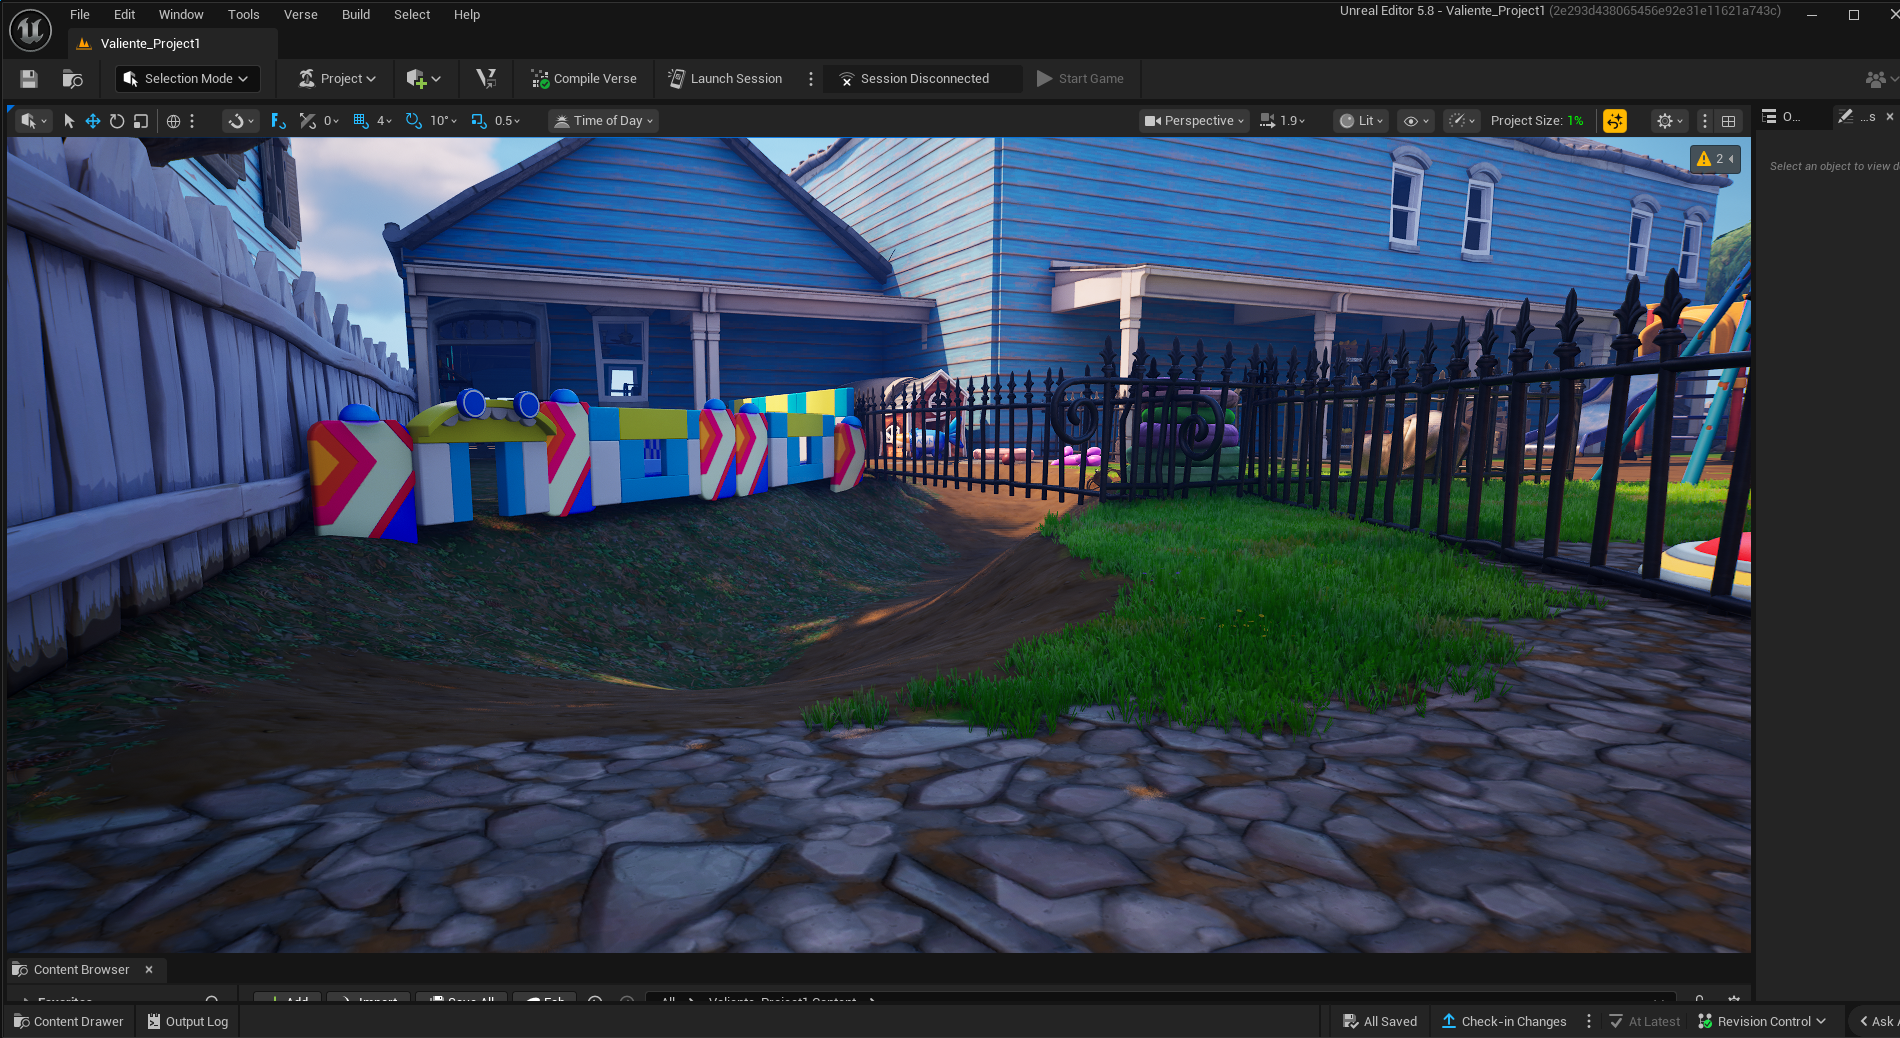Screen dimensions: 1900x1038
Task: Open viewport more options vertical ellipsis
Action: [1705, 121]
